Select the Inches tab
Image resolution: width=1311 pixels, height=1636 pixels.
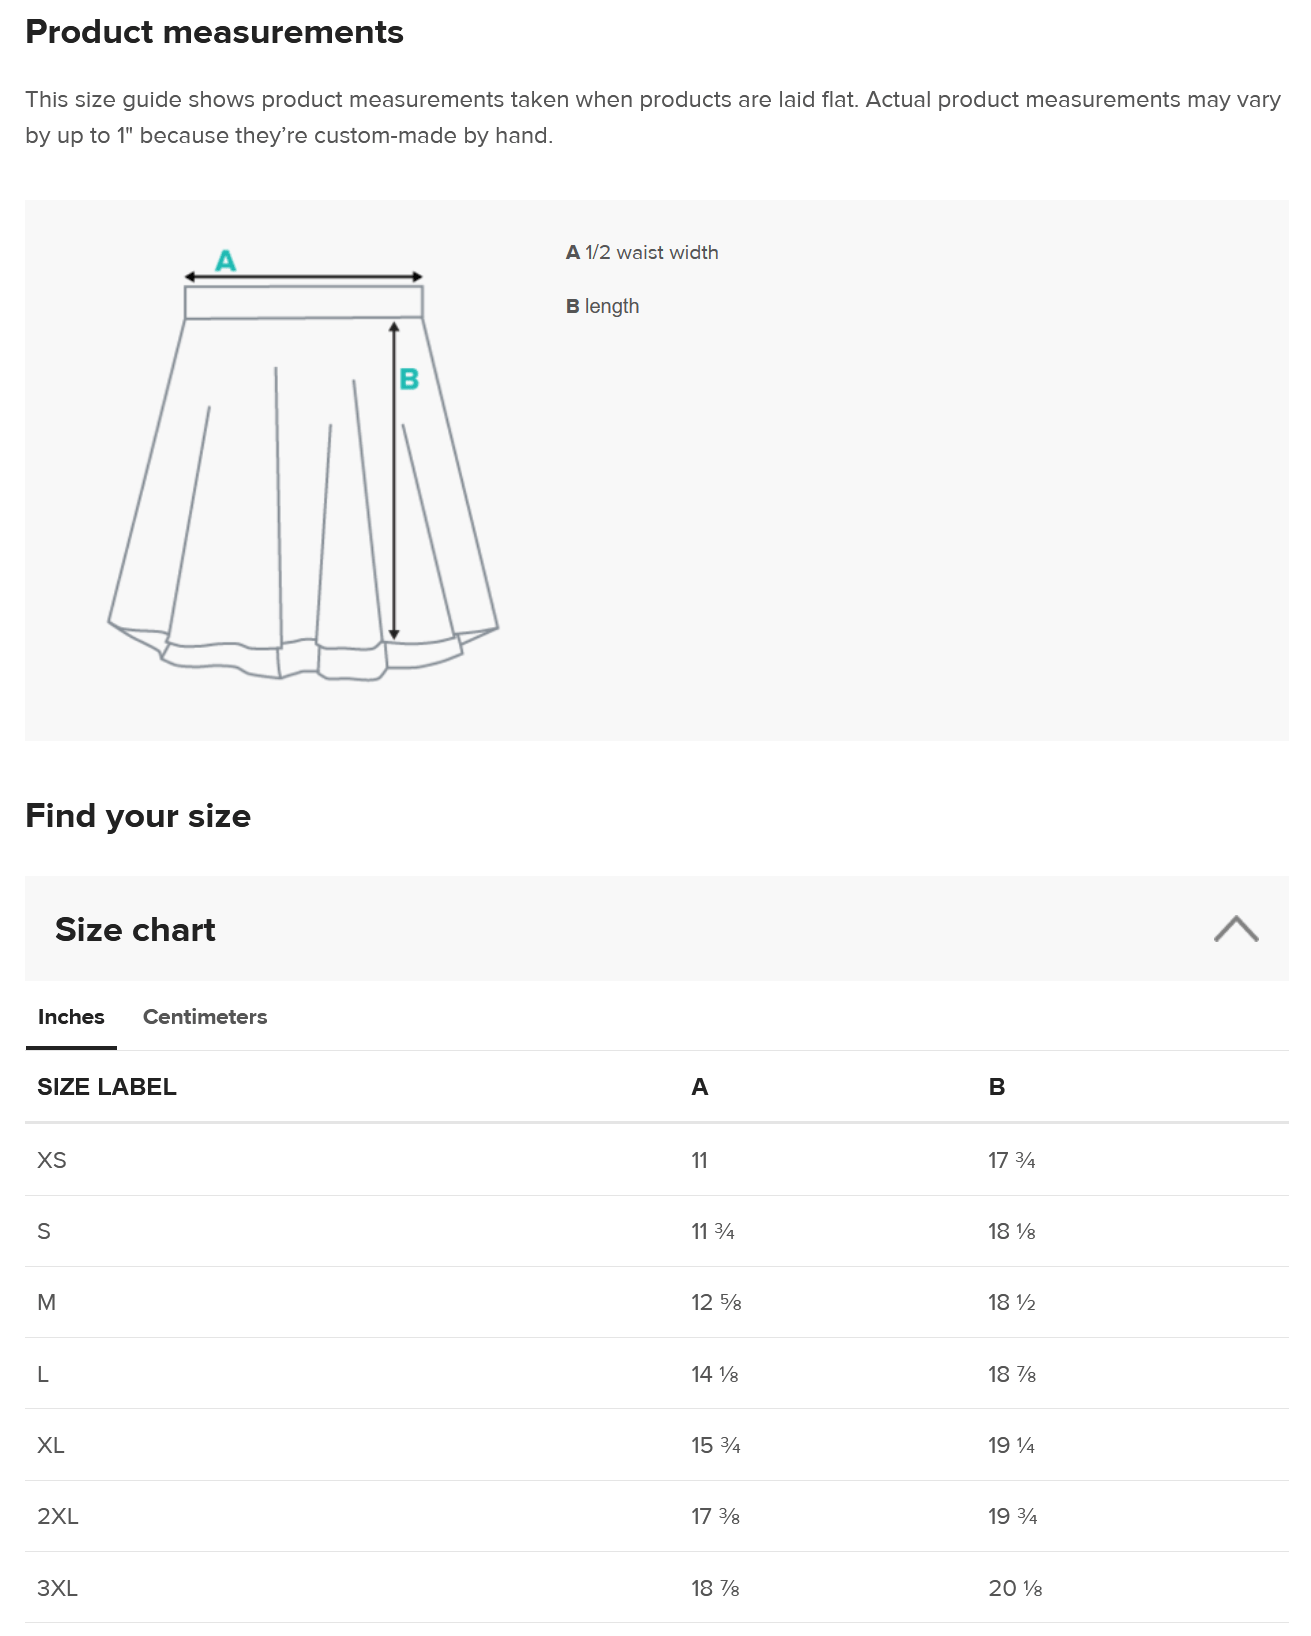(x=71, y=1017)
